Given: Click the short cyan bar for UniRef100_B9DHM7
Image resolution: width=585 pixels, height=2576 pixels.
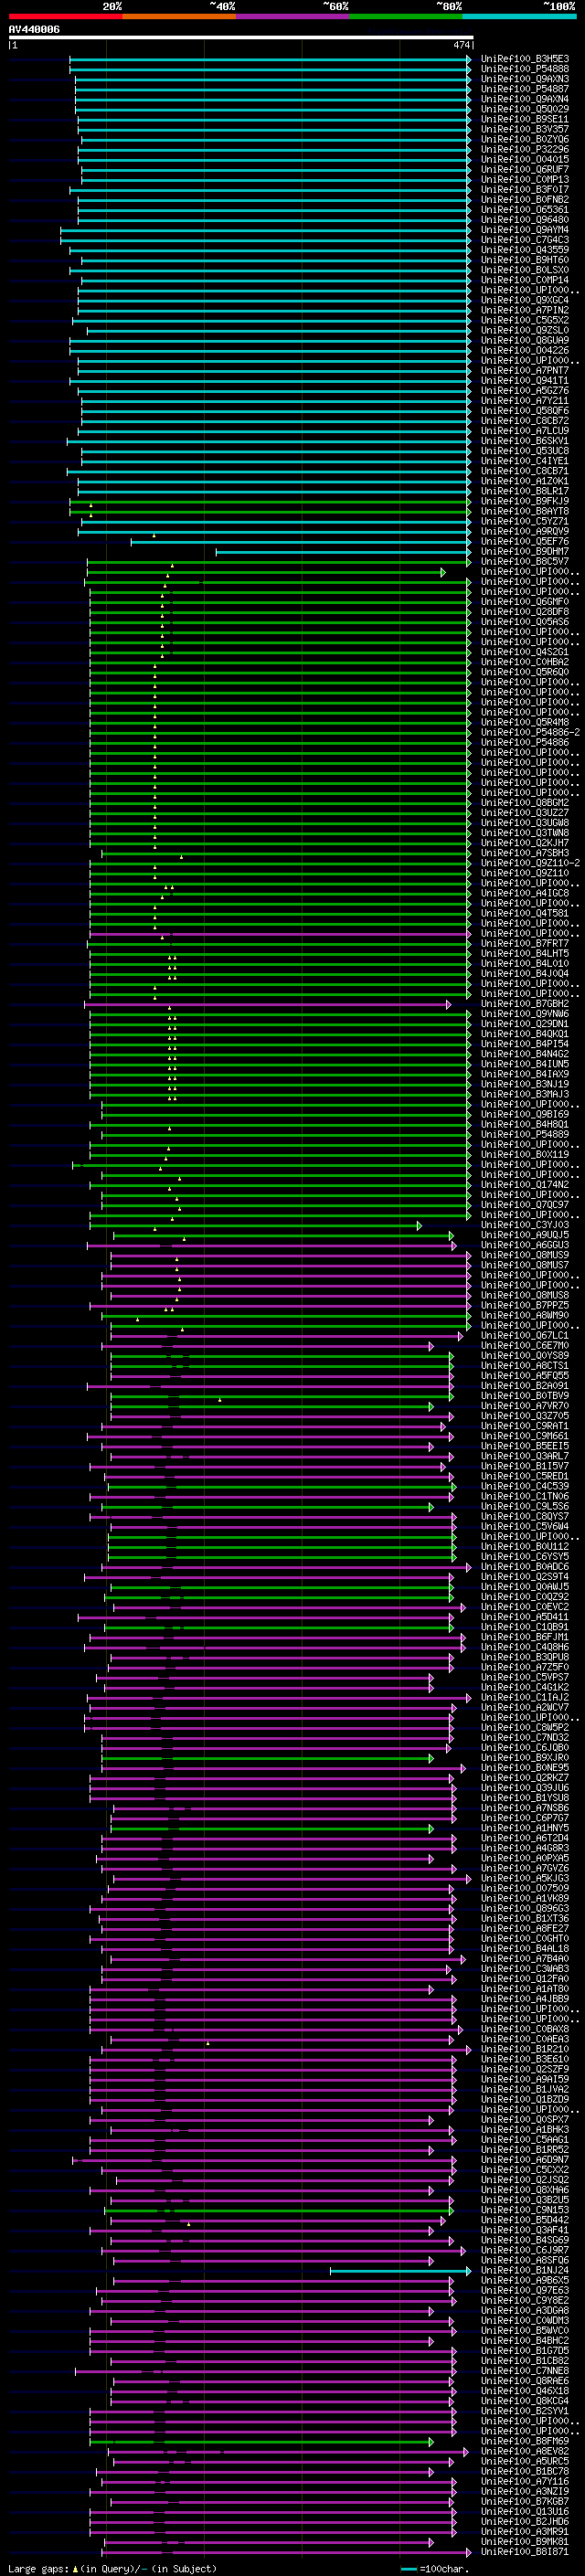Looking at the screenshot, I should 343,552.
